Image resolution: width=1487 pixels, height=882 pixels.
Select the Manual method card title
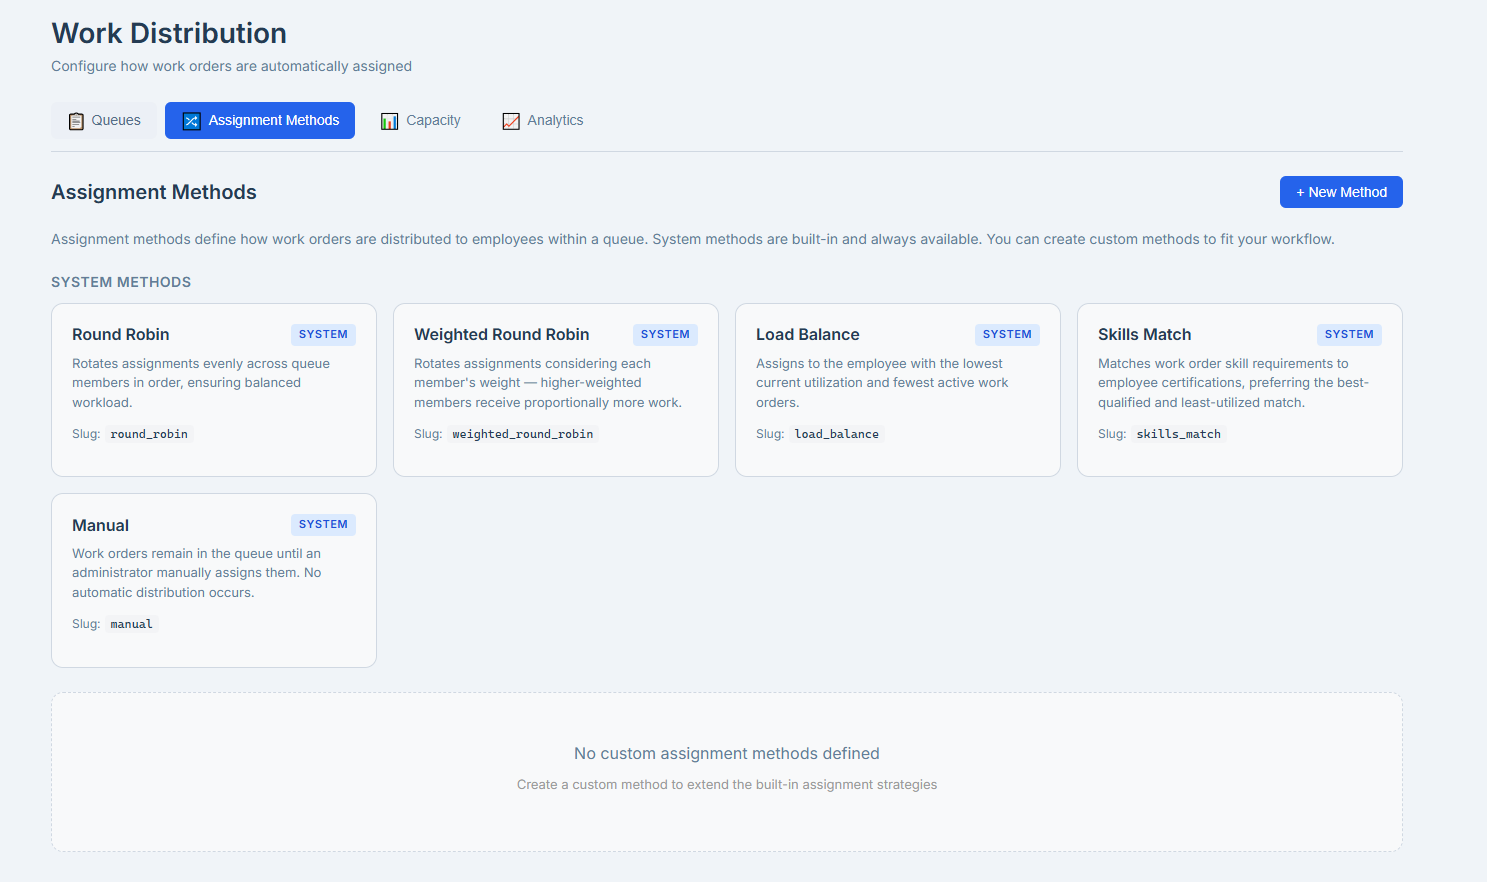coord(101,525)
